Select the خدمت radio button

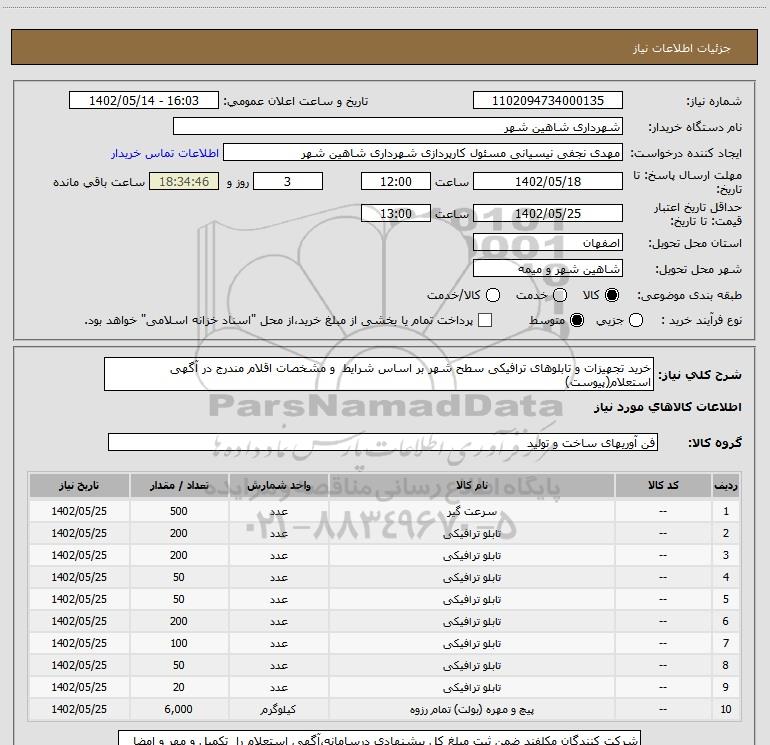coord(560,295)
